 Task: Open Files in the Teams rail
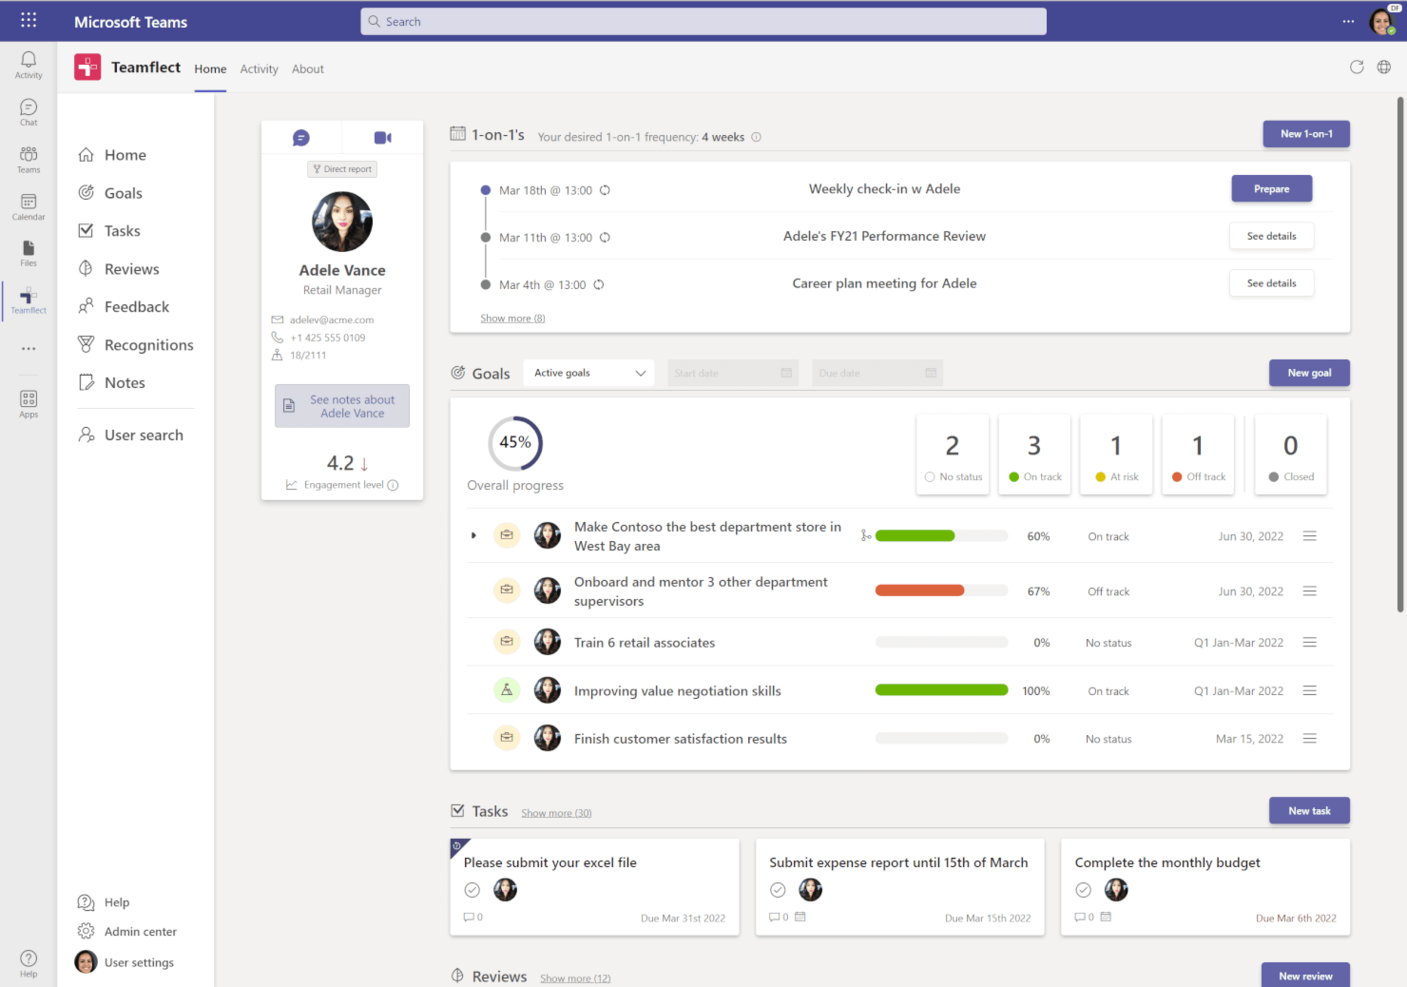click(x=28, y=253)
